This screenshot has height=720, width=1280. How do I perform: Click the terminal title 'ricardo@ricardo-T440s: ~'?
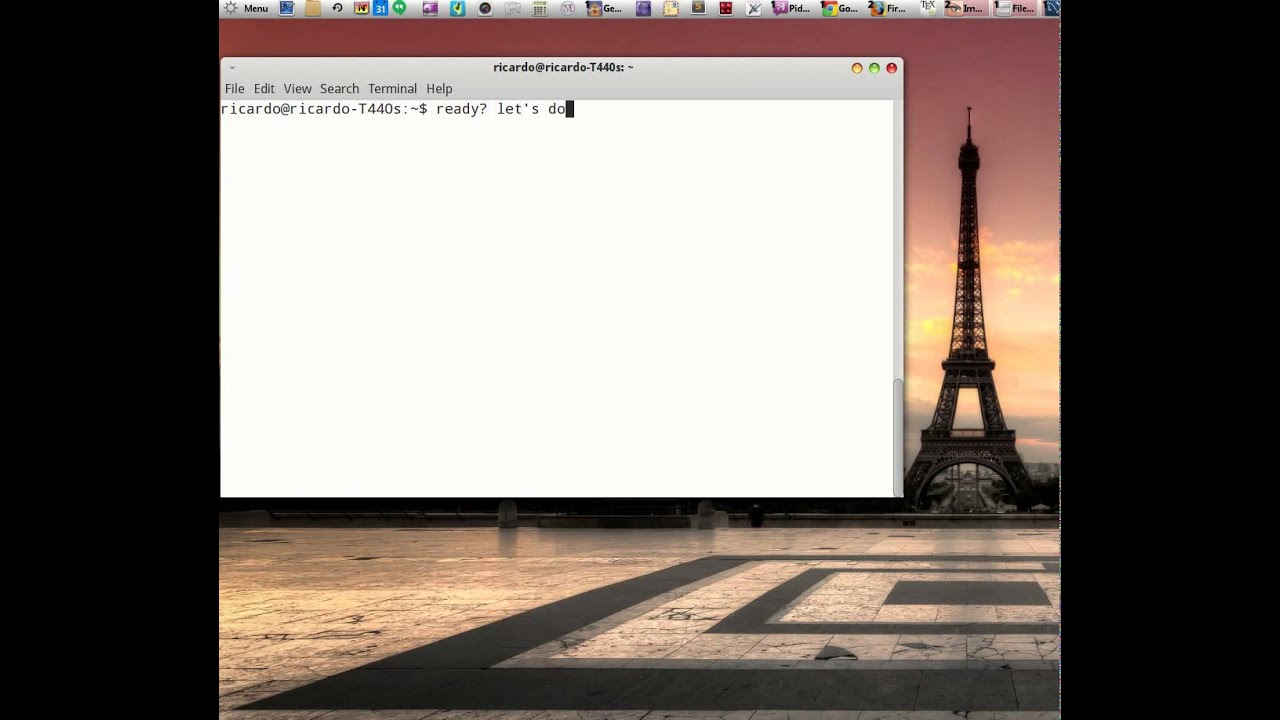[x=563, y=68]
